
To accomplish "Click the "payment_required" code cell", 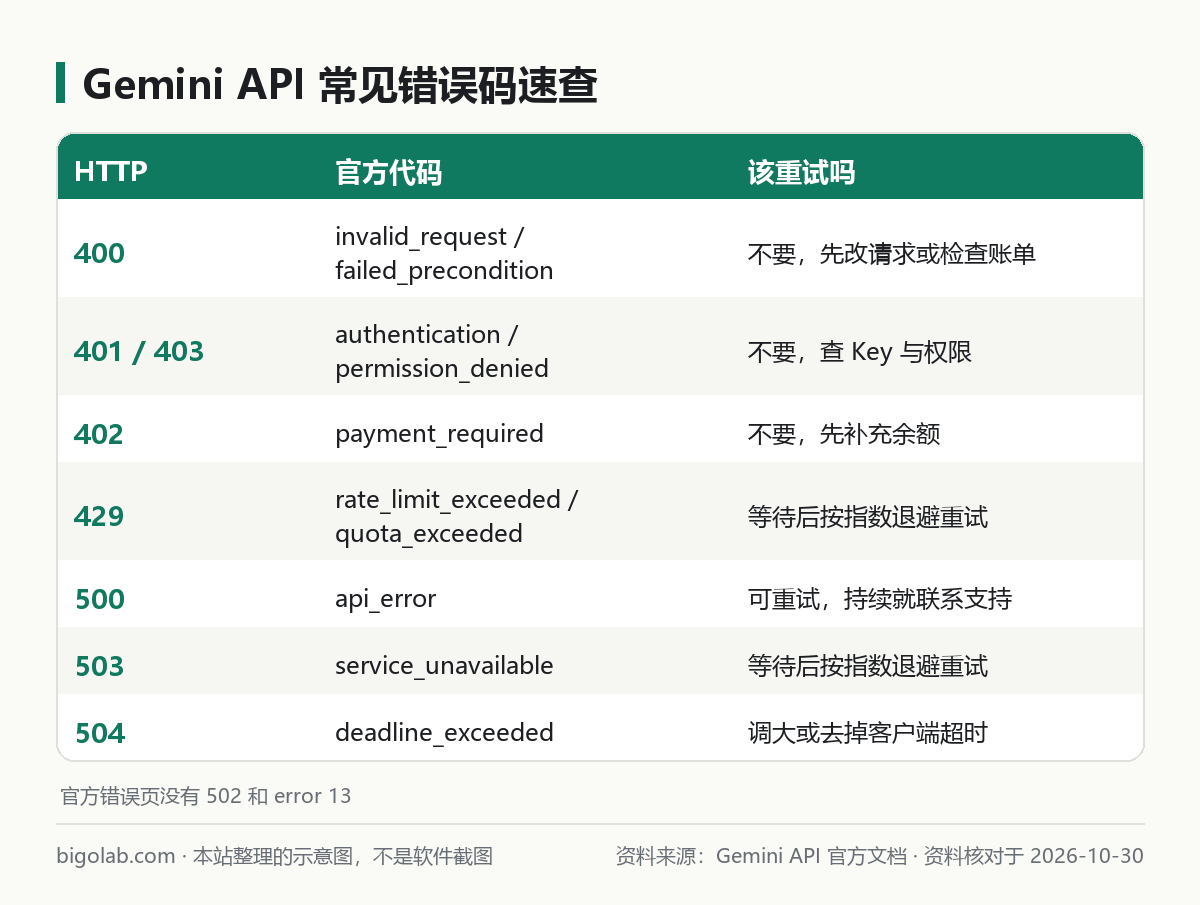I will [x=439, y=433].
